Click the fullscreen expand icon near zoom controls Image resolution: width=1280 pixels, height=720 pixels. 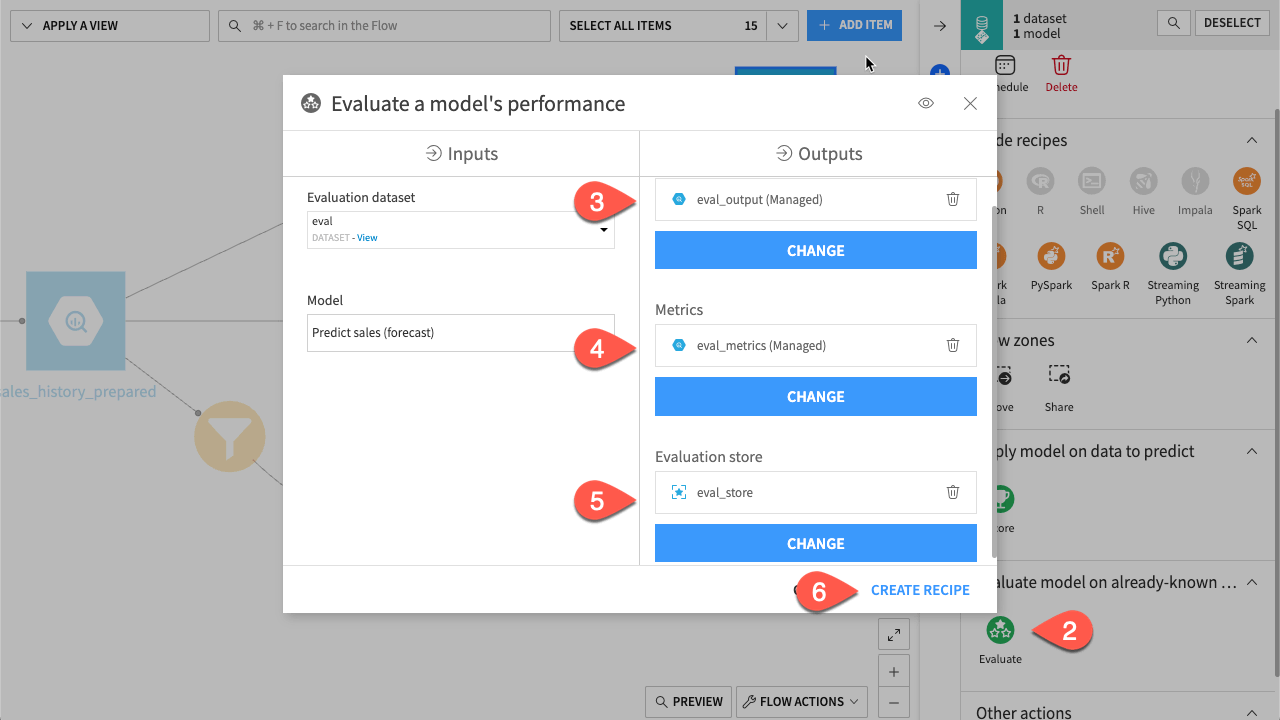pyautogui.click(x=893, y=634)
